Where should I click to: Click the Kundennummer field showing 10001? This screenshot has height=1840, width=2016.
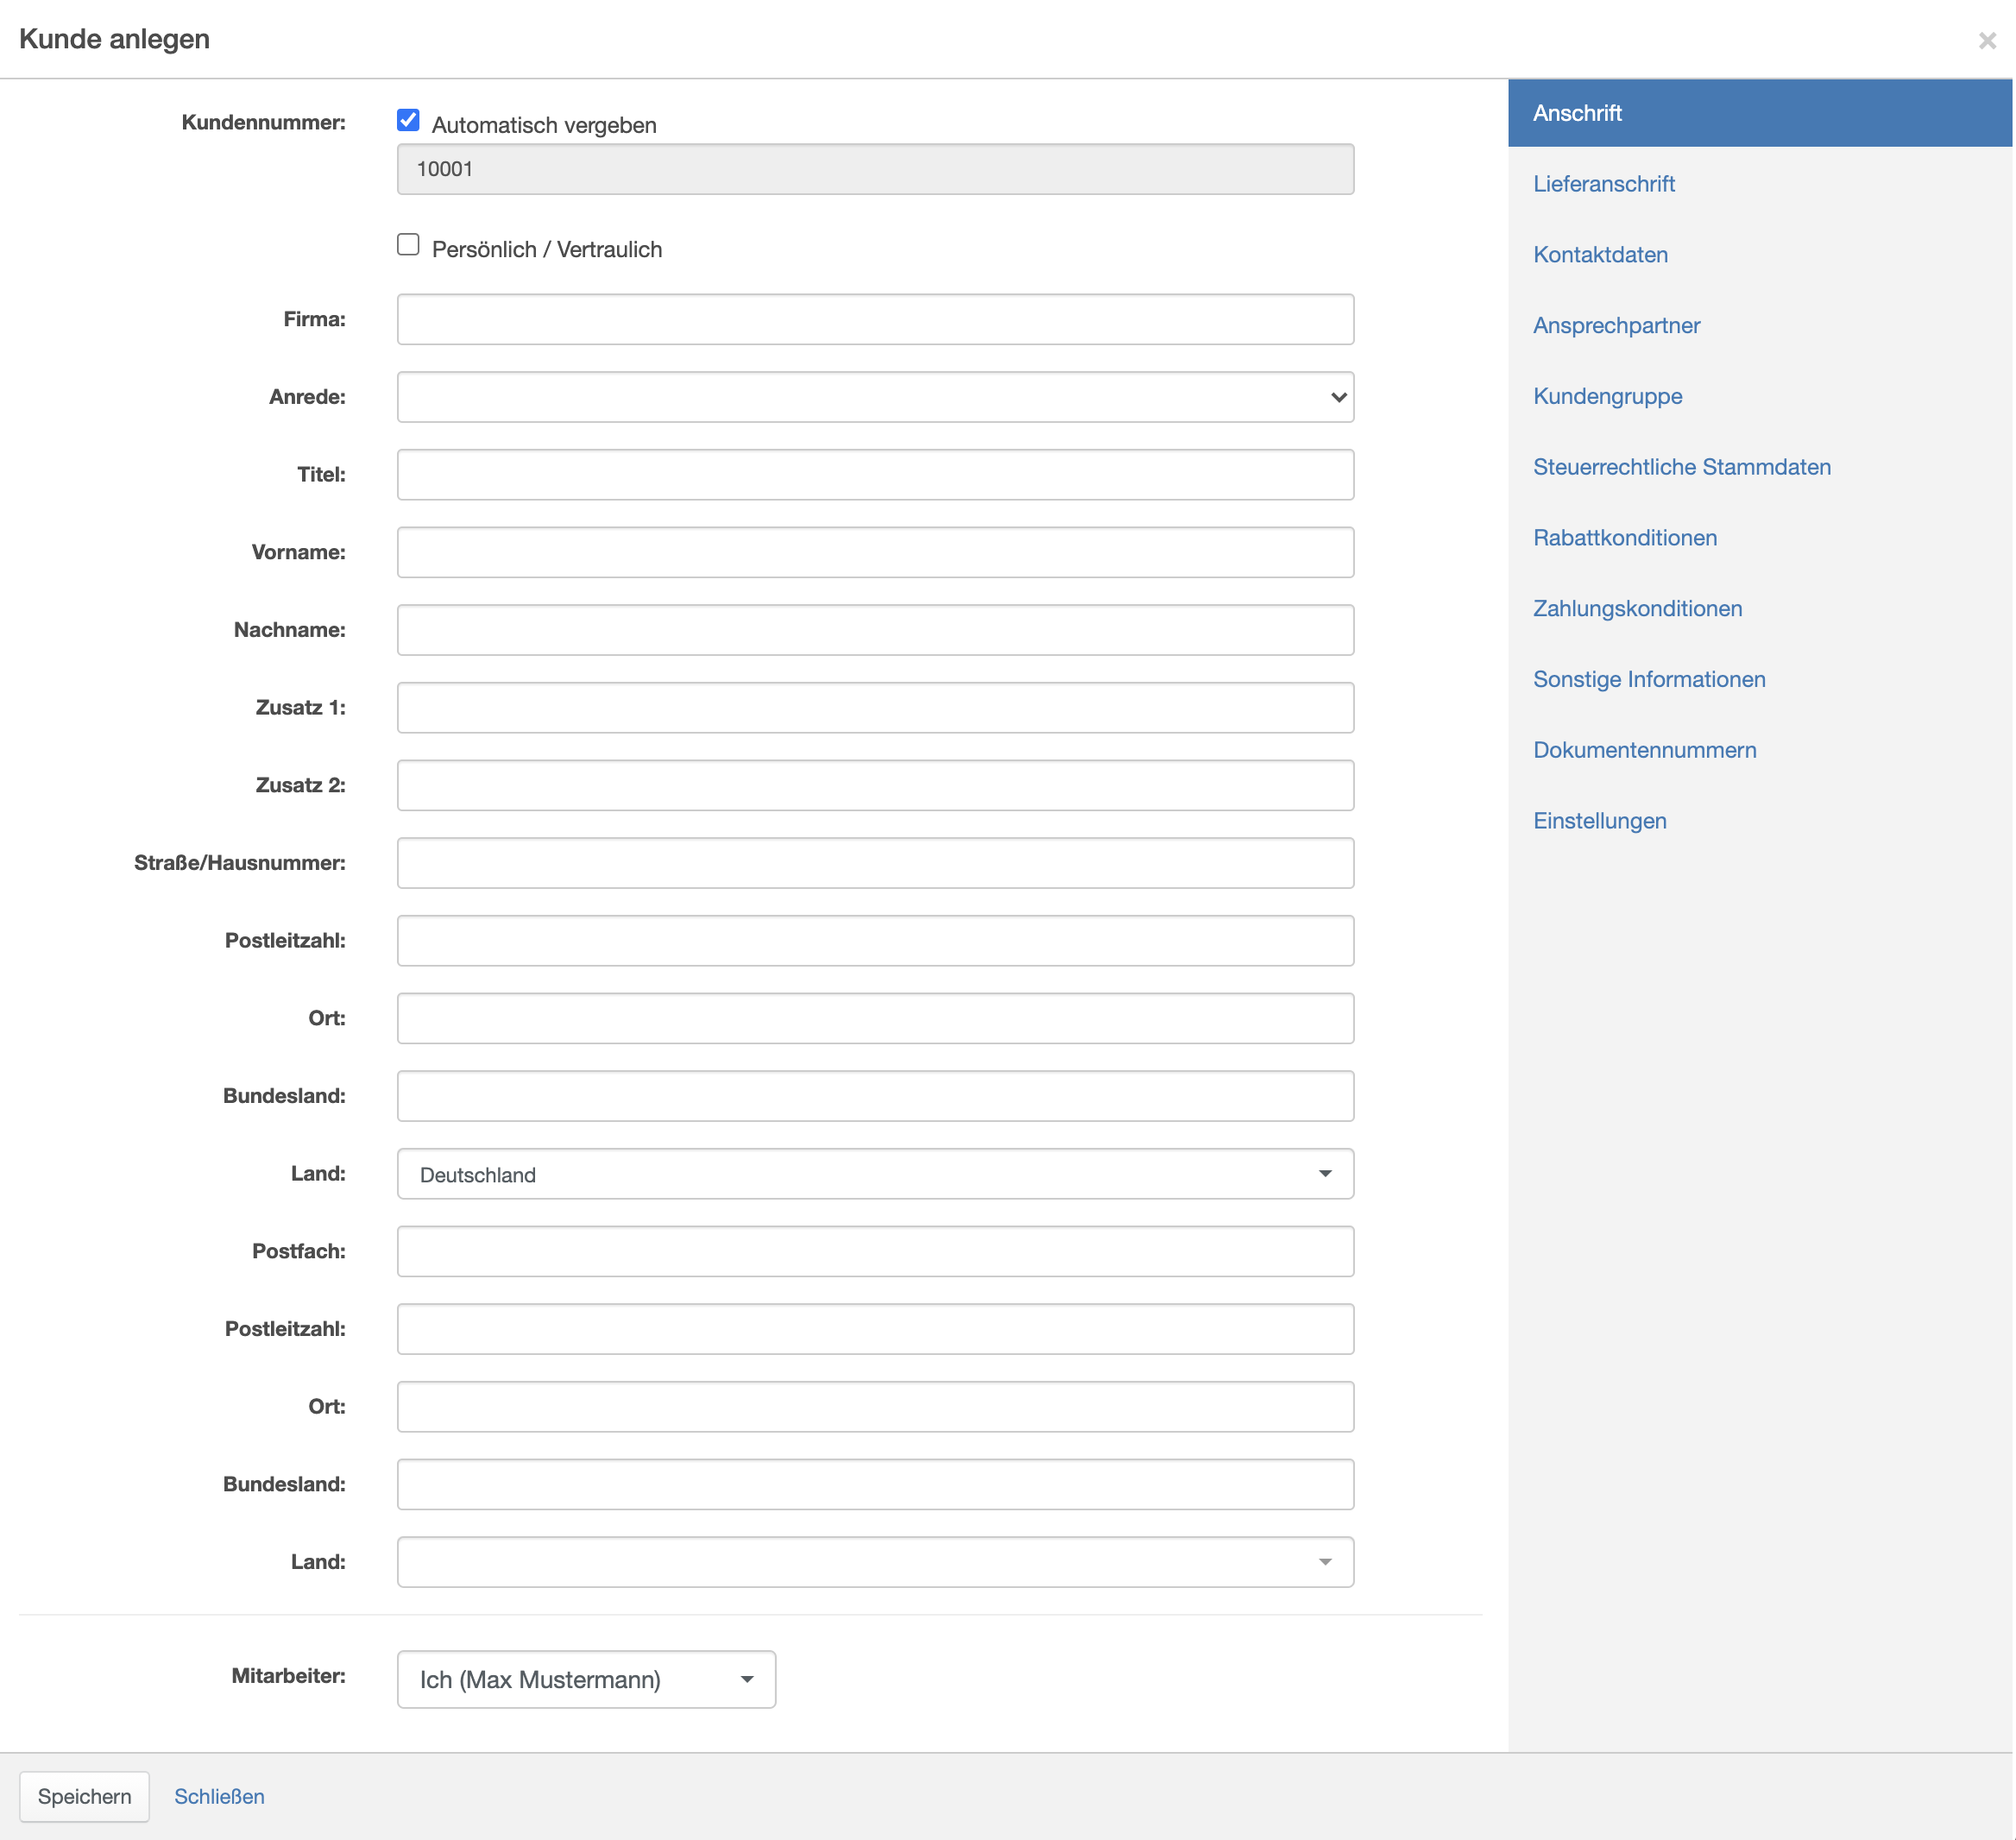875,170
